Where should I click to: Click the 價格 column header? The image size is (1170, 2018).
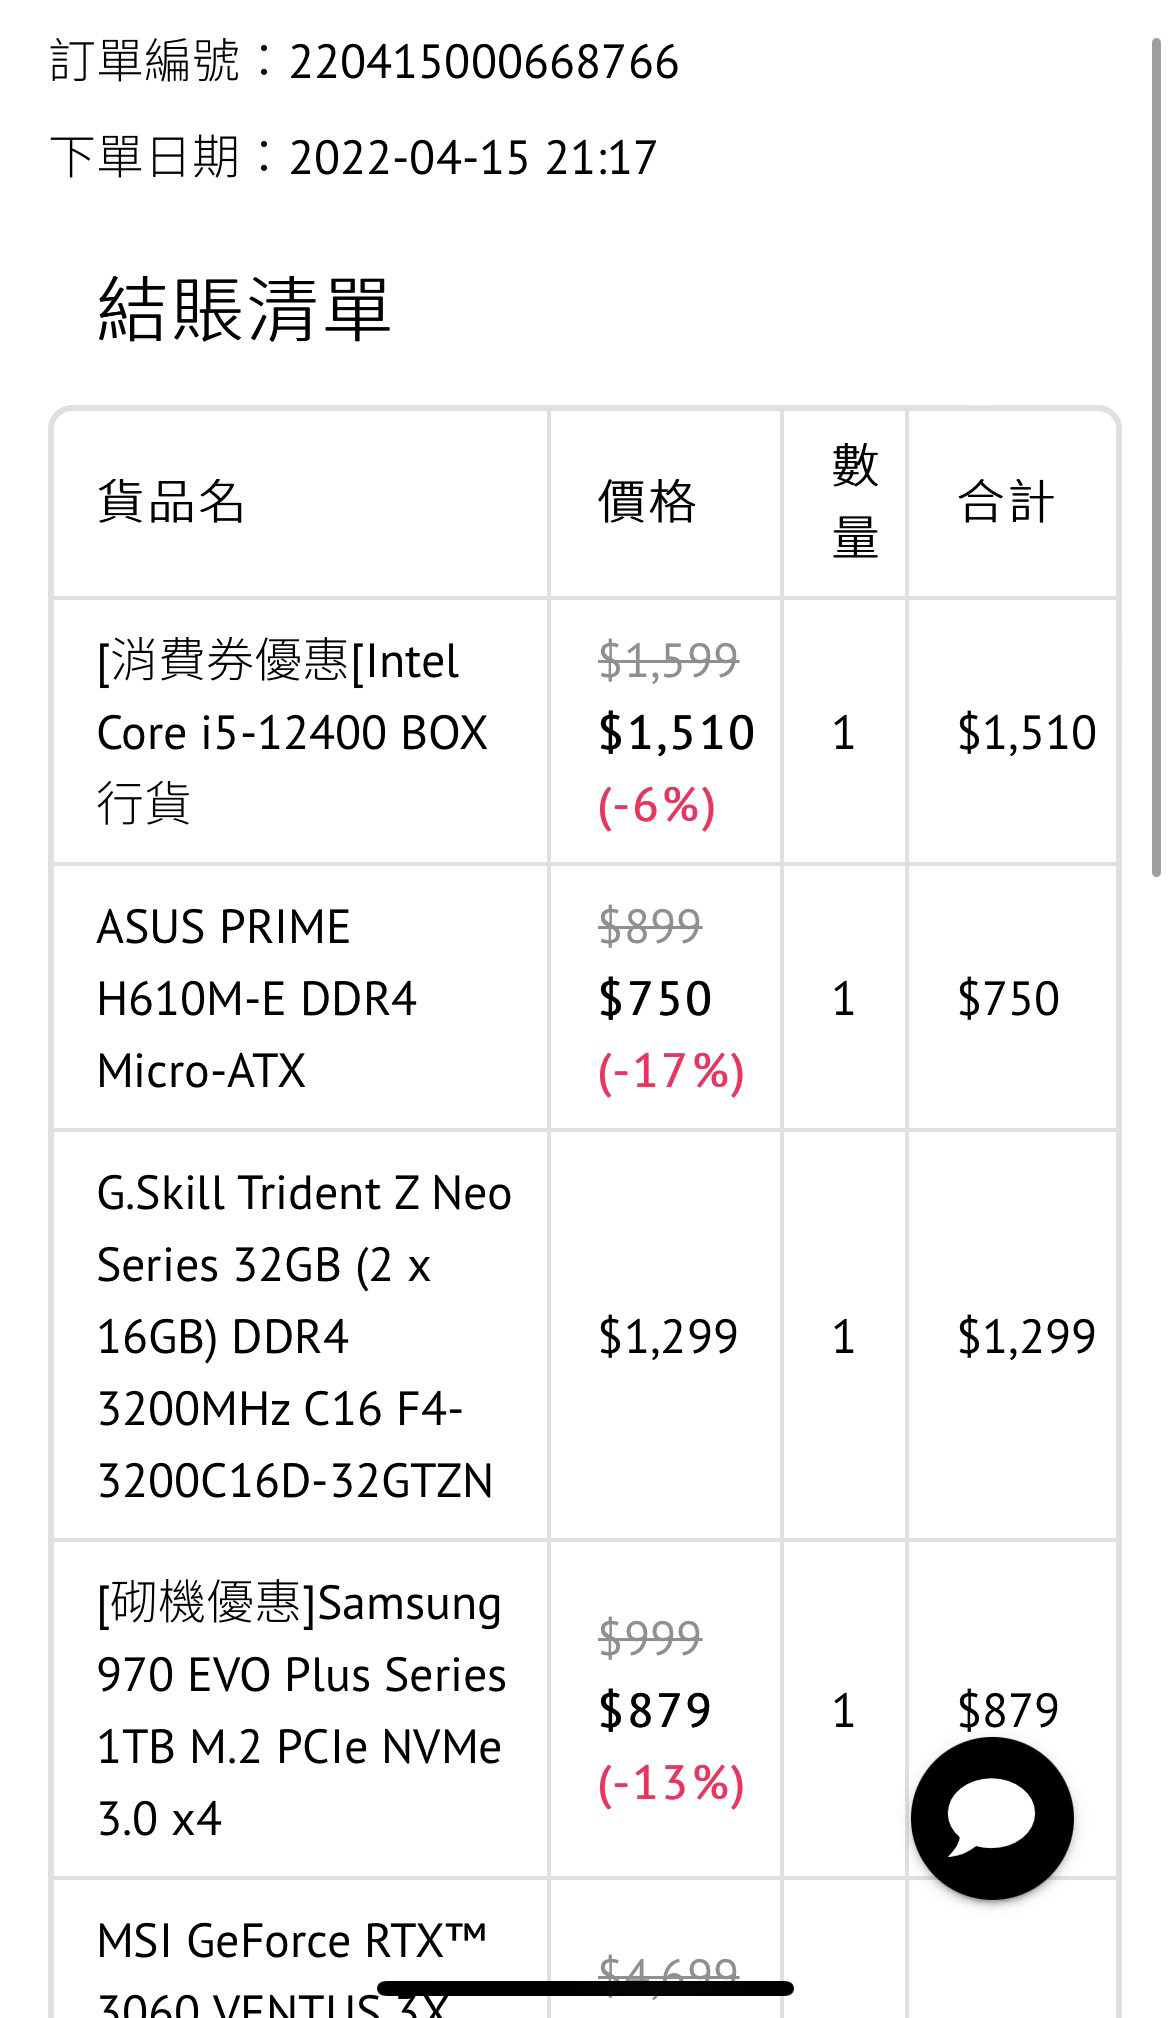pos(647,501)
